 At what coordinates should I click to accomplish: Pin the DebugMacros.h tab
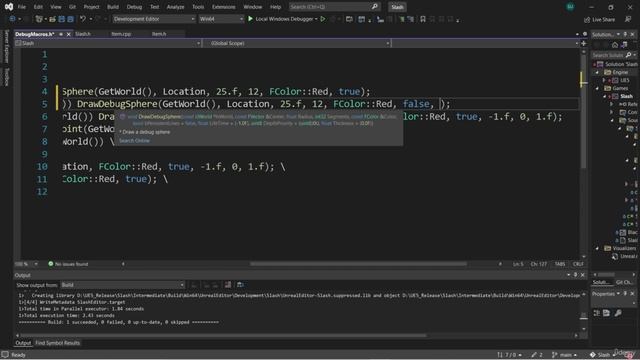(x=61, y=34)
